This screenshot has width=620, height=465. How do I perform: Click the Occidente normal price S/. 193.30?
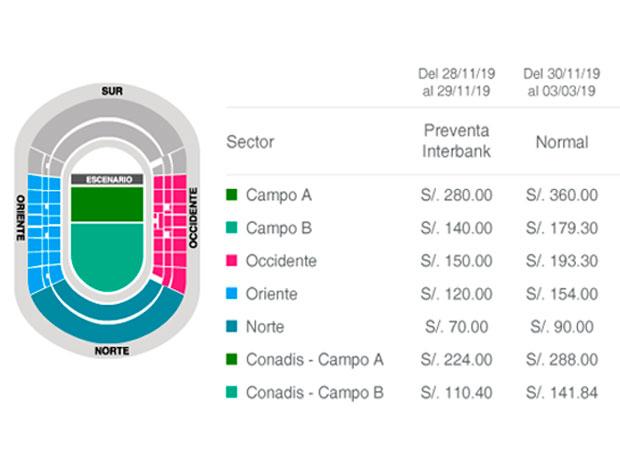pyautogui.click(x=562, y=261)
